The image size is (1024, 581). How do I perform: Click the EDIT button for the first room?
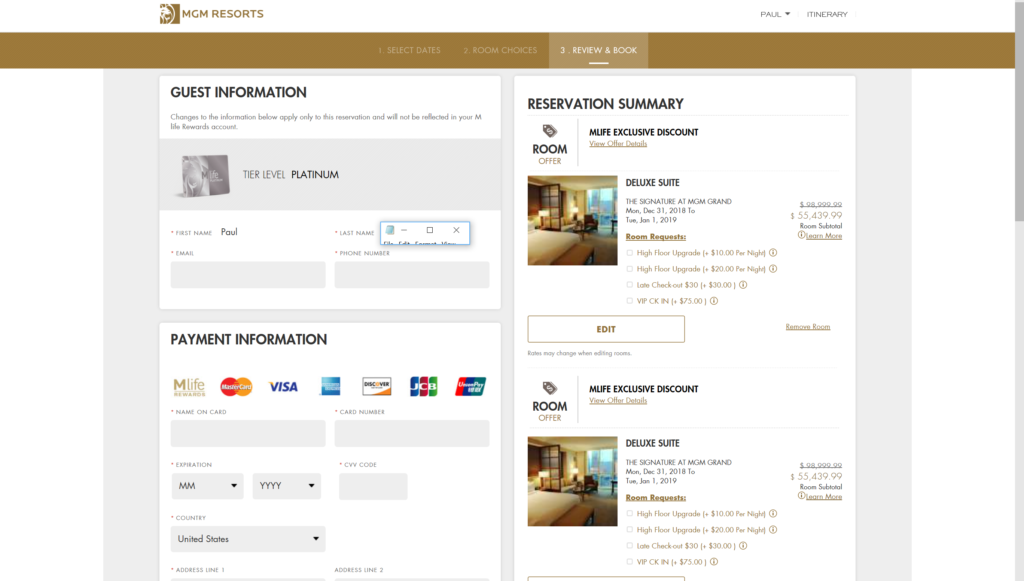(x=606, y=329)
